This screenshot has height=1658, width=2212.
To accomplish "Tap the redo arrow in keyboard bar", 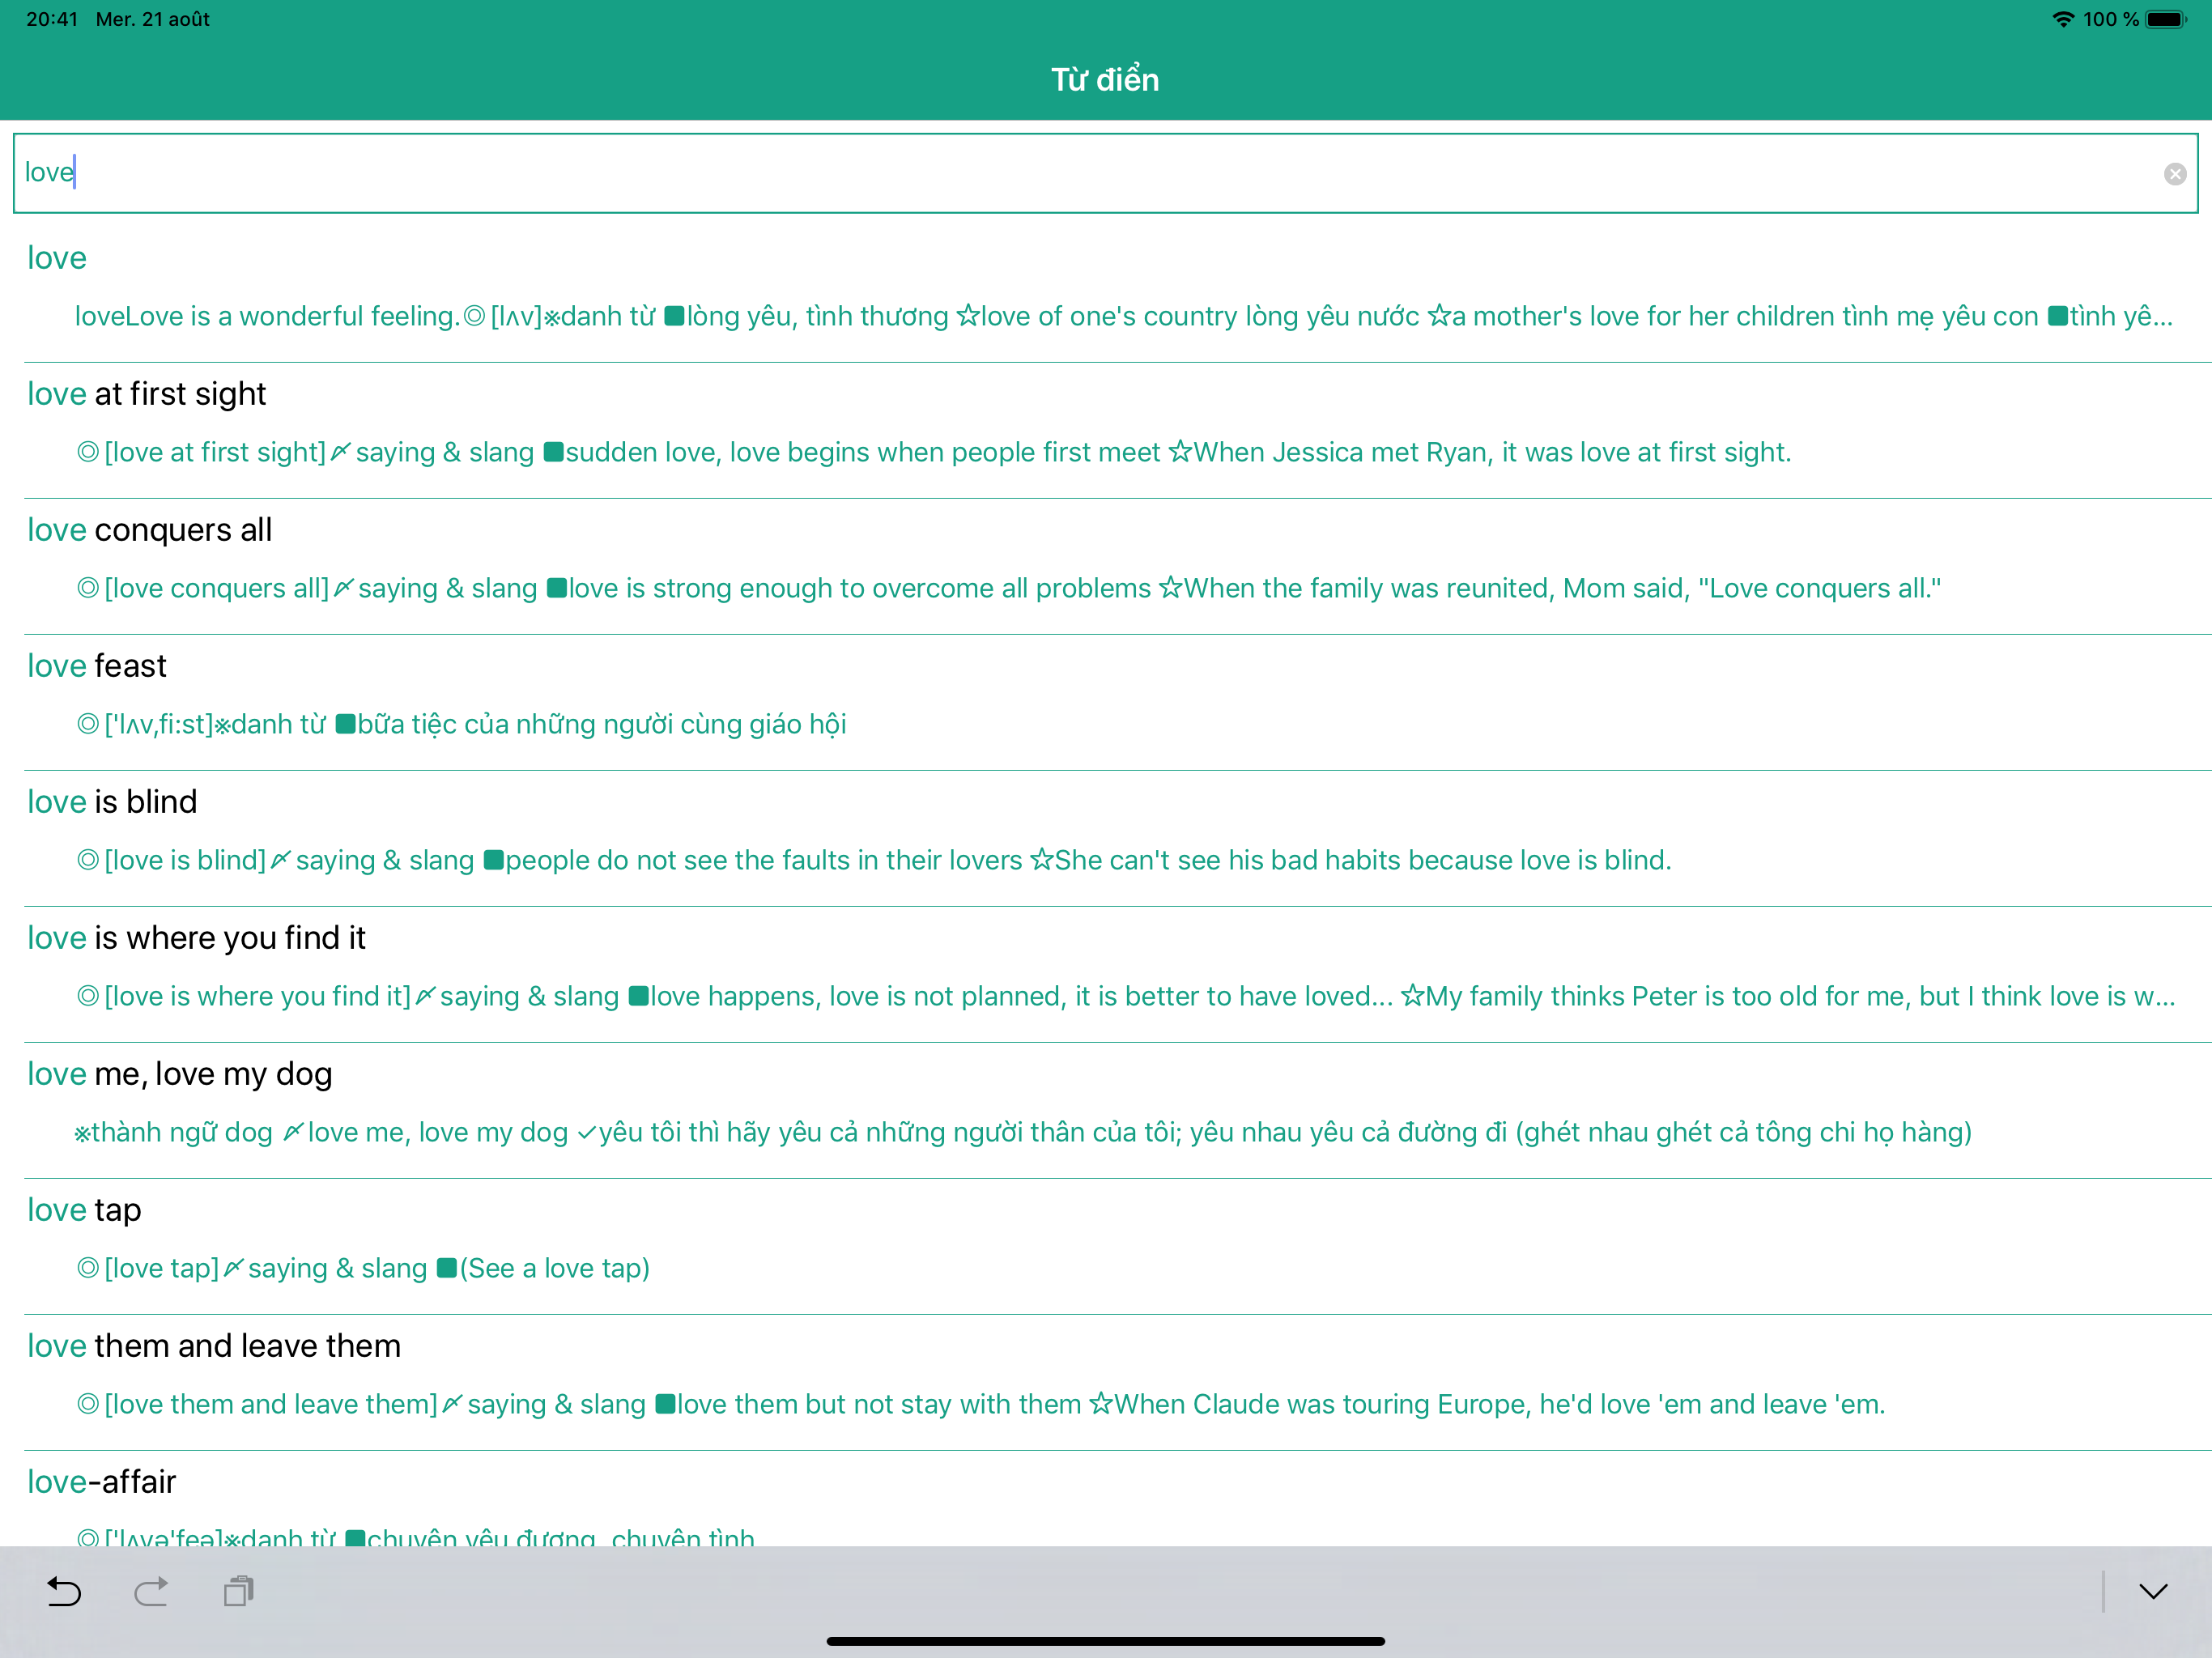I will coord(151,1591).
